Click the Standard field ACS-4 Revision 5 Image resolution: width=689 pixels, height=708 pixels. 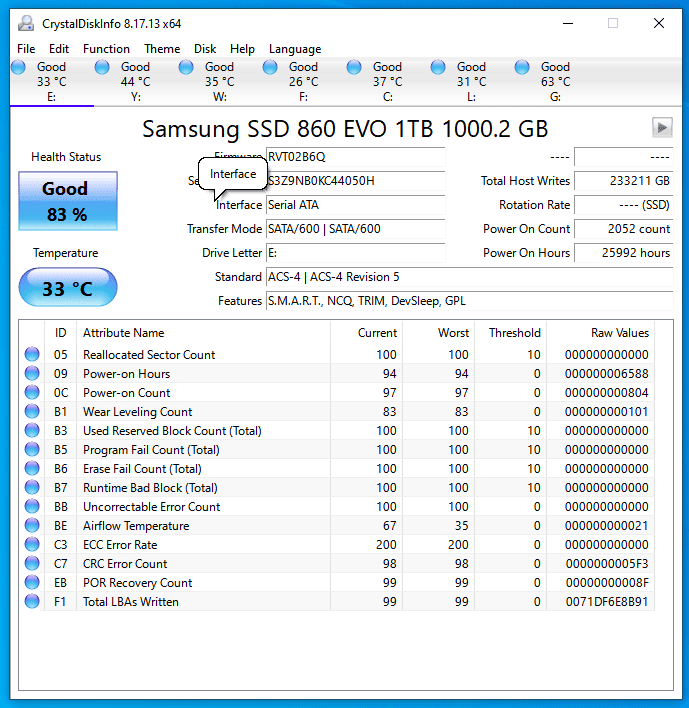[x=470, y=276]
